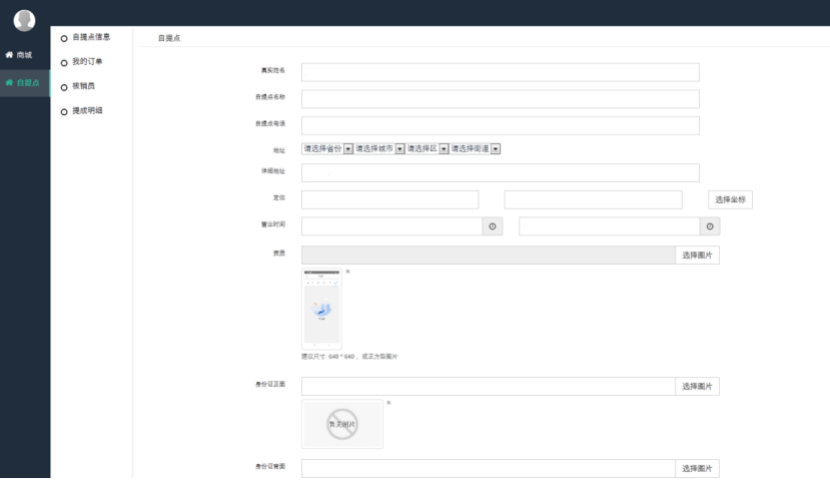Click the 真实姓名 input field
The width and height of the screenshot is (830, 480).
(x=500, y=72)
